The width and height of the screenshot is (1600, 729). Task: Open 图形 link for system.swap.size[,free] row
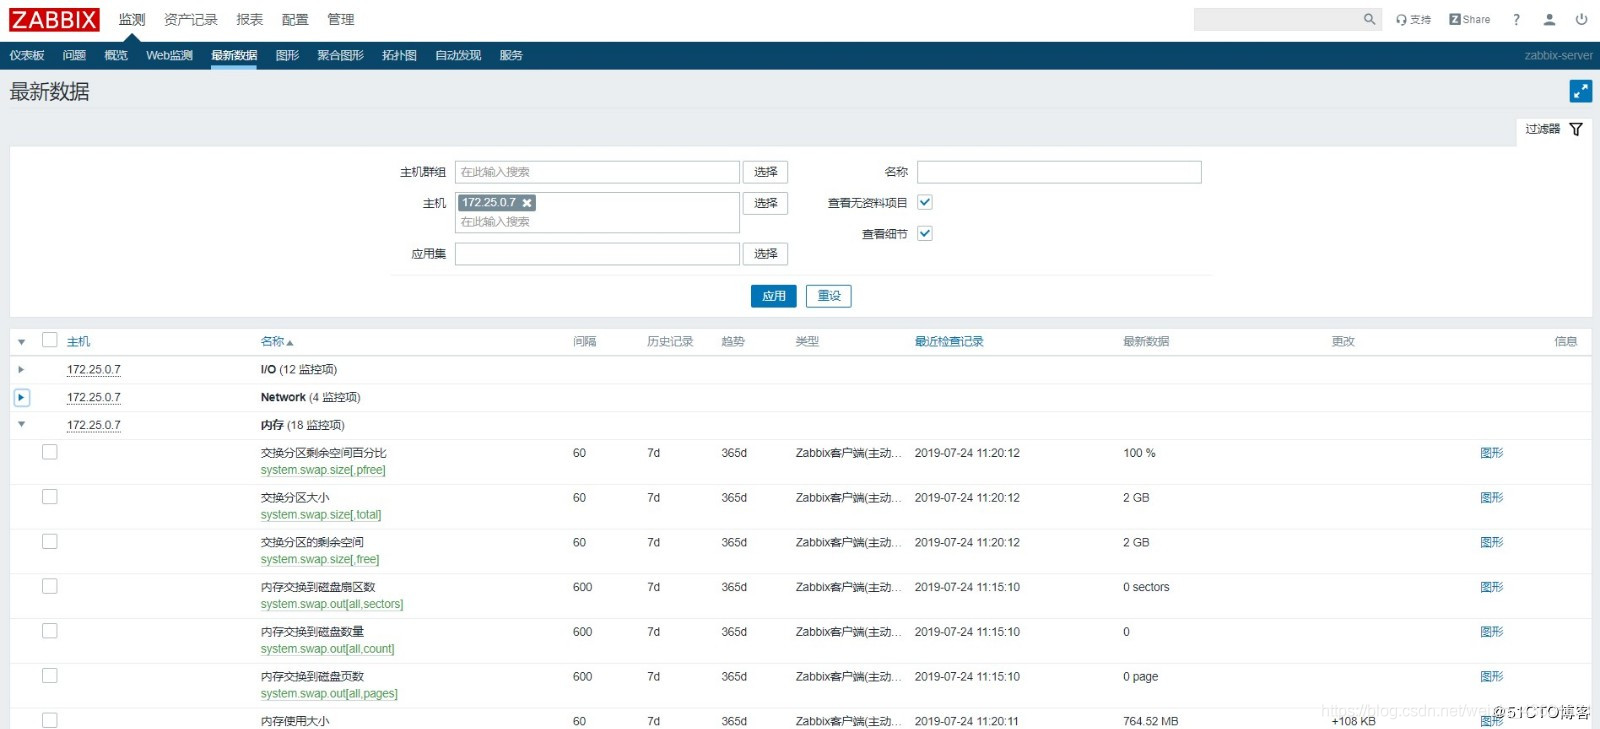[1492, 543]
